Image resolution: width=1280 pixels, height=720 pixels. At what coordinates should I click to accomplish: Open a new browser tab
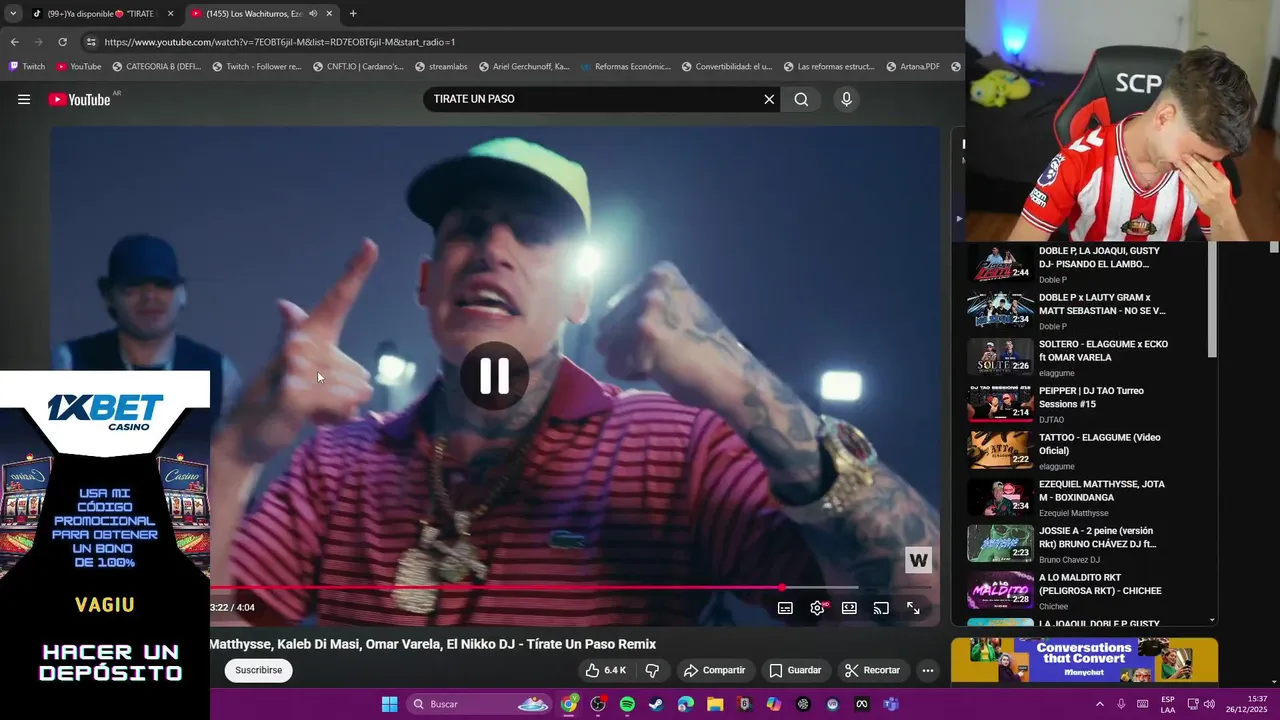pyautogui.click(x=353, y=14)
